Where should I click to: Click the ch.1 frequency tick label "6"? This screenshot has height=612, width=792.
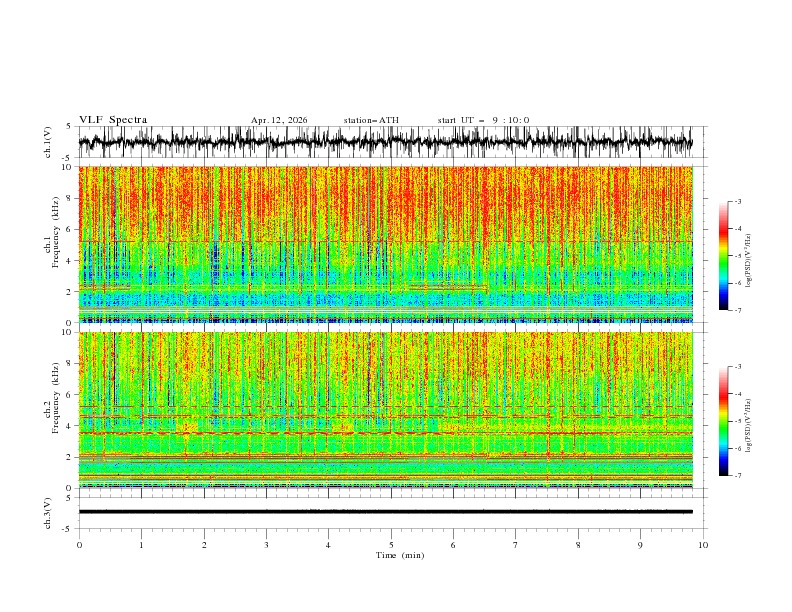click(69, 229)
